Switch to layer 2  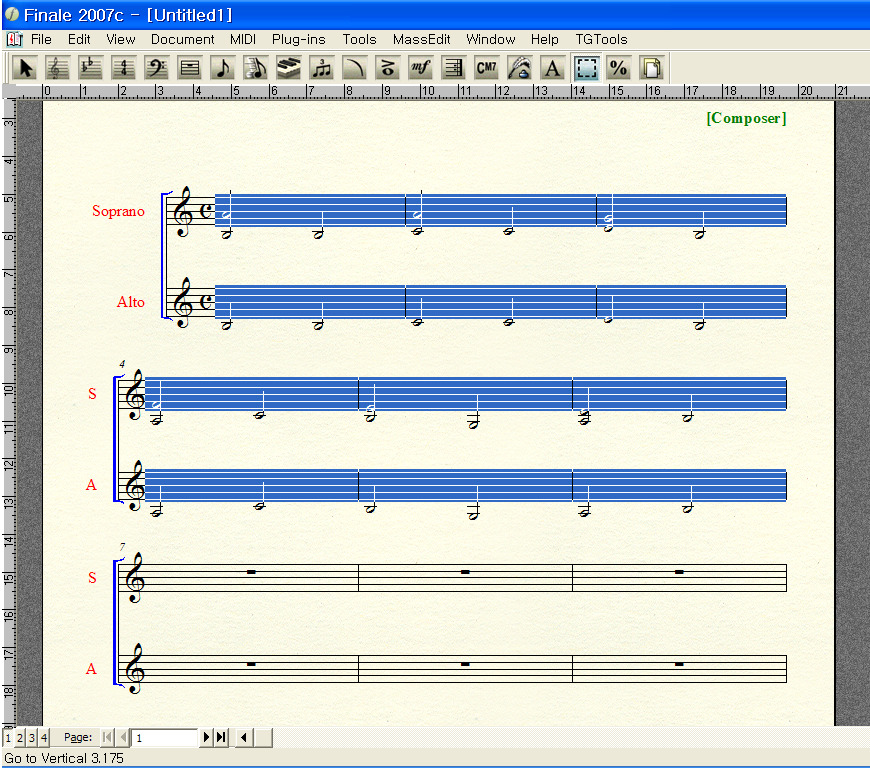[20, 738]
